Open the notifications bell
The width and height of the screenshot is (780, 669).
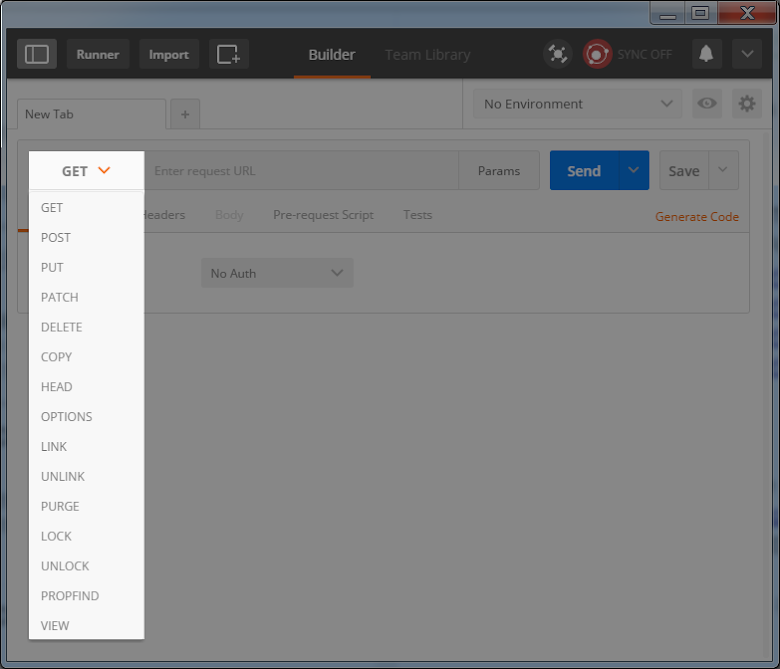coord(706,54)
